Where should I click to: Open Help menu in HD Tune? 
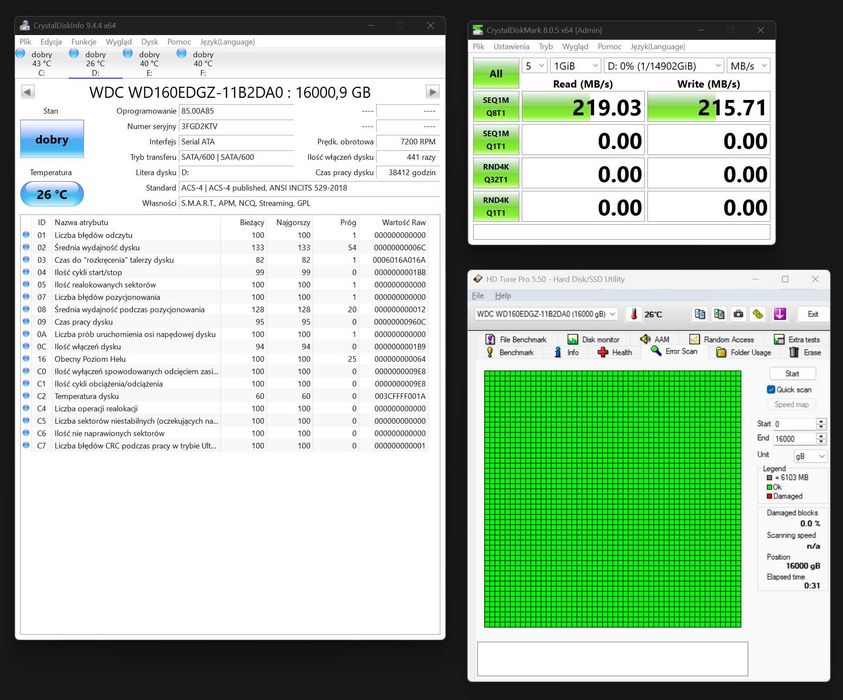(x=503, y=296)
